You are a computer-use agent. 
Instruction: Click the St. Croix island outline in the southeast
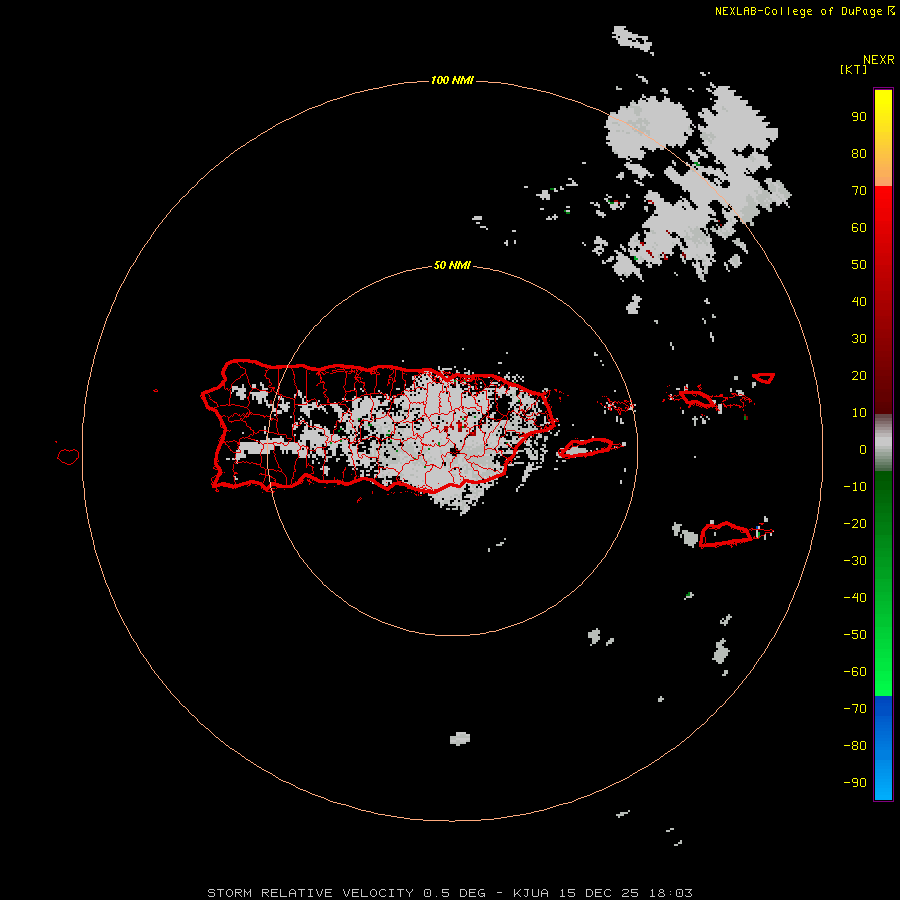[725, 534]
